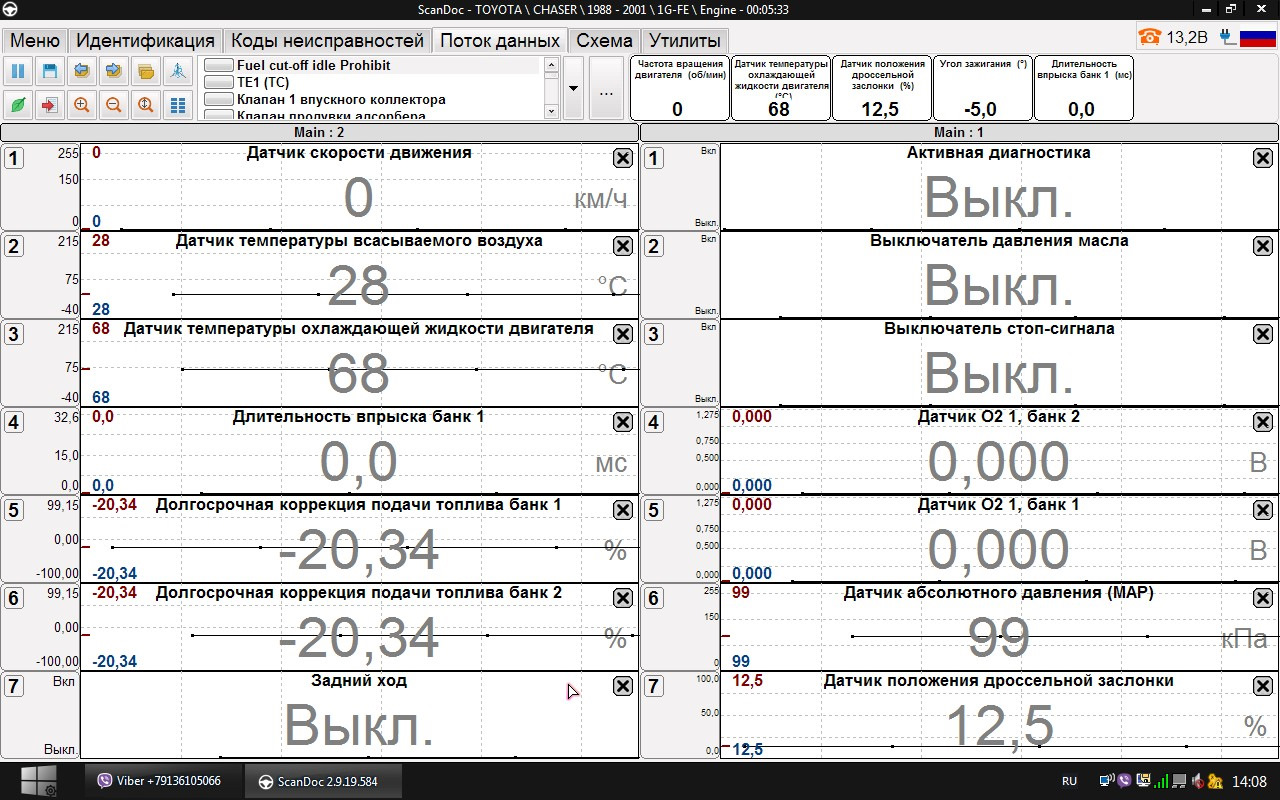Click the Main : 2 panel header
Image resolution: width=1280 pixels, height=800 pixels.
click(319, 132)
